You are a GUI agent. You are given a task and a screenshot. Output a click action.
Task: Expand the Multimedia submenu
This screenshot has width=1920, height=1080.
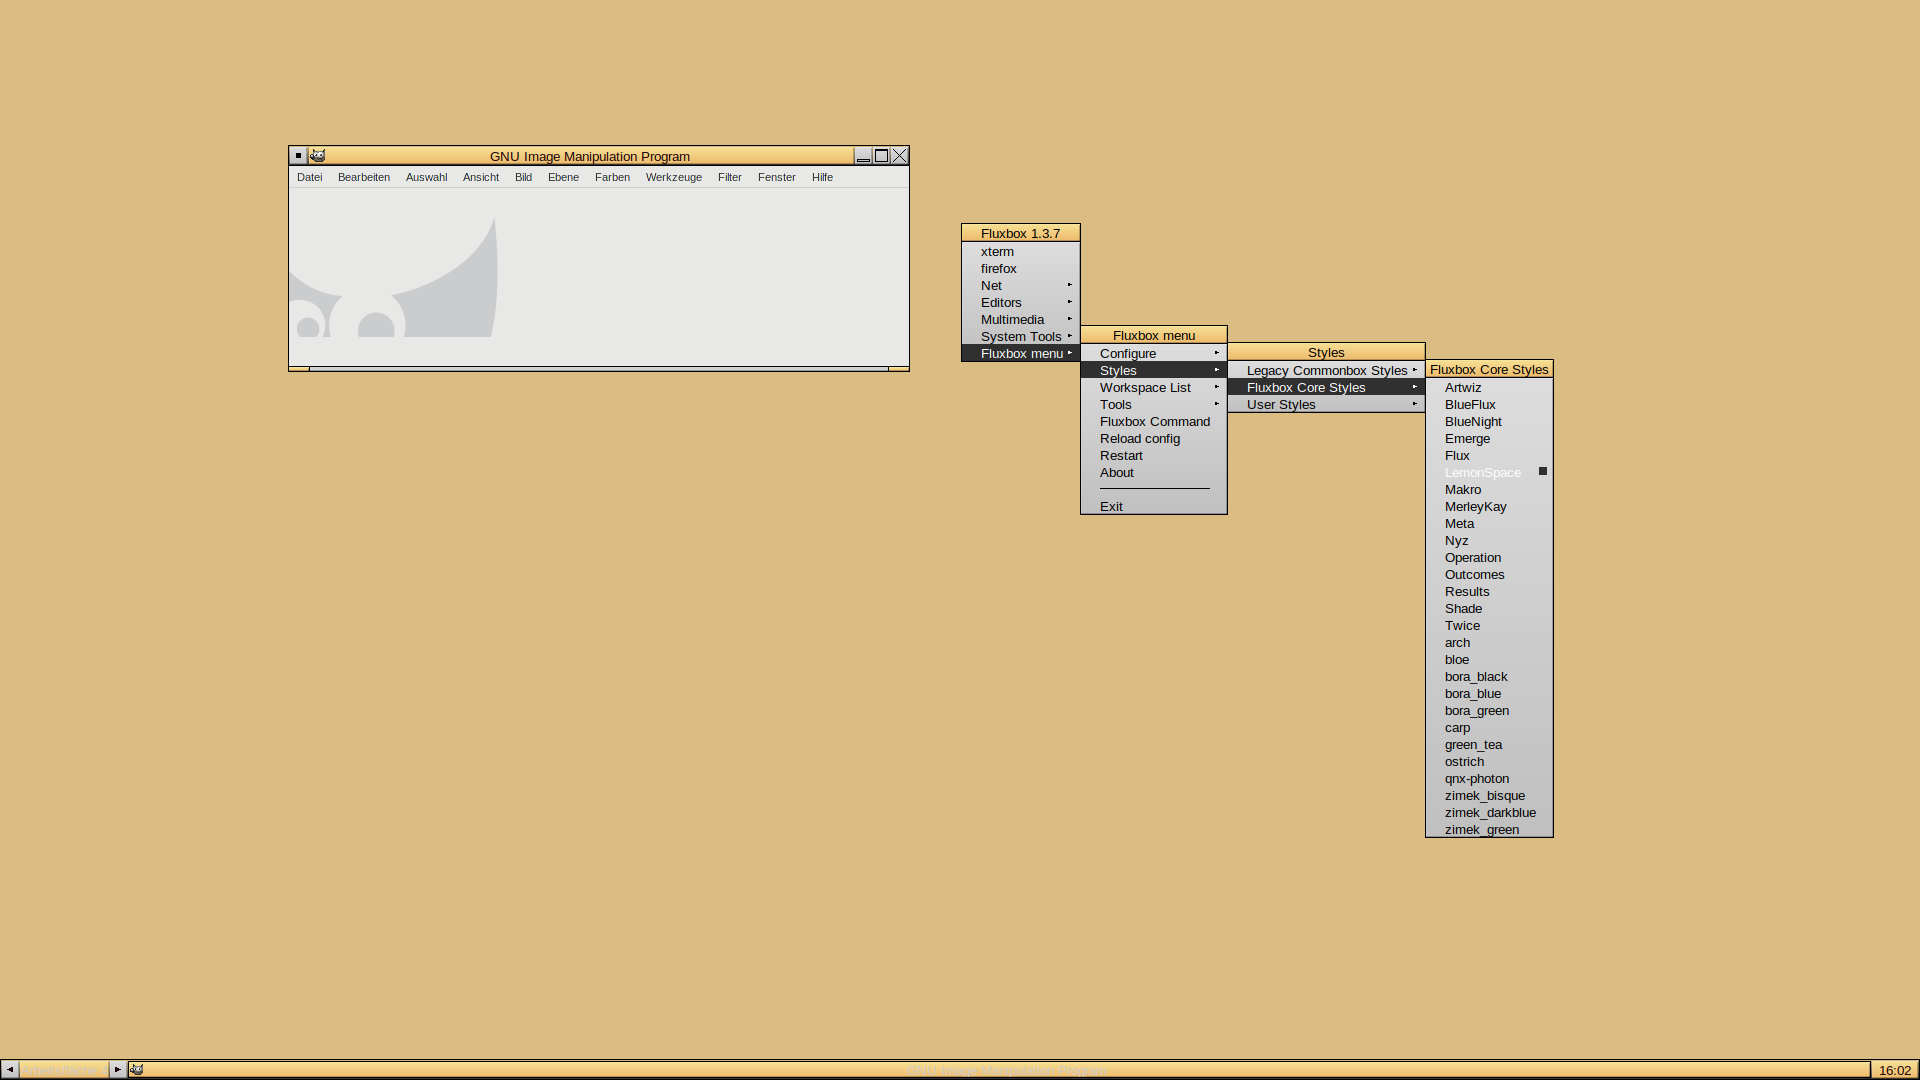(x=1021, y=319)
